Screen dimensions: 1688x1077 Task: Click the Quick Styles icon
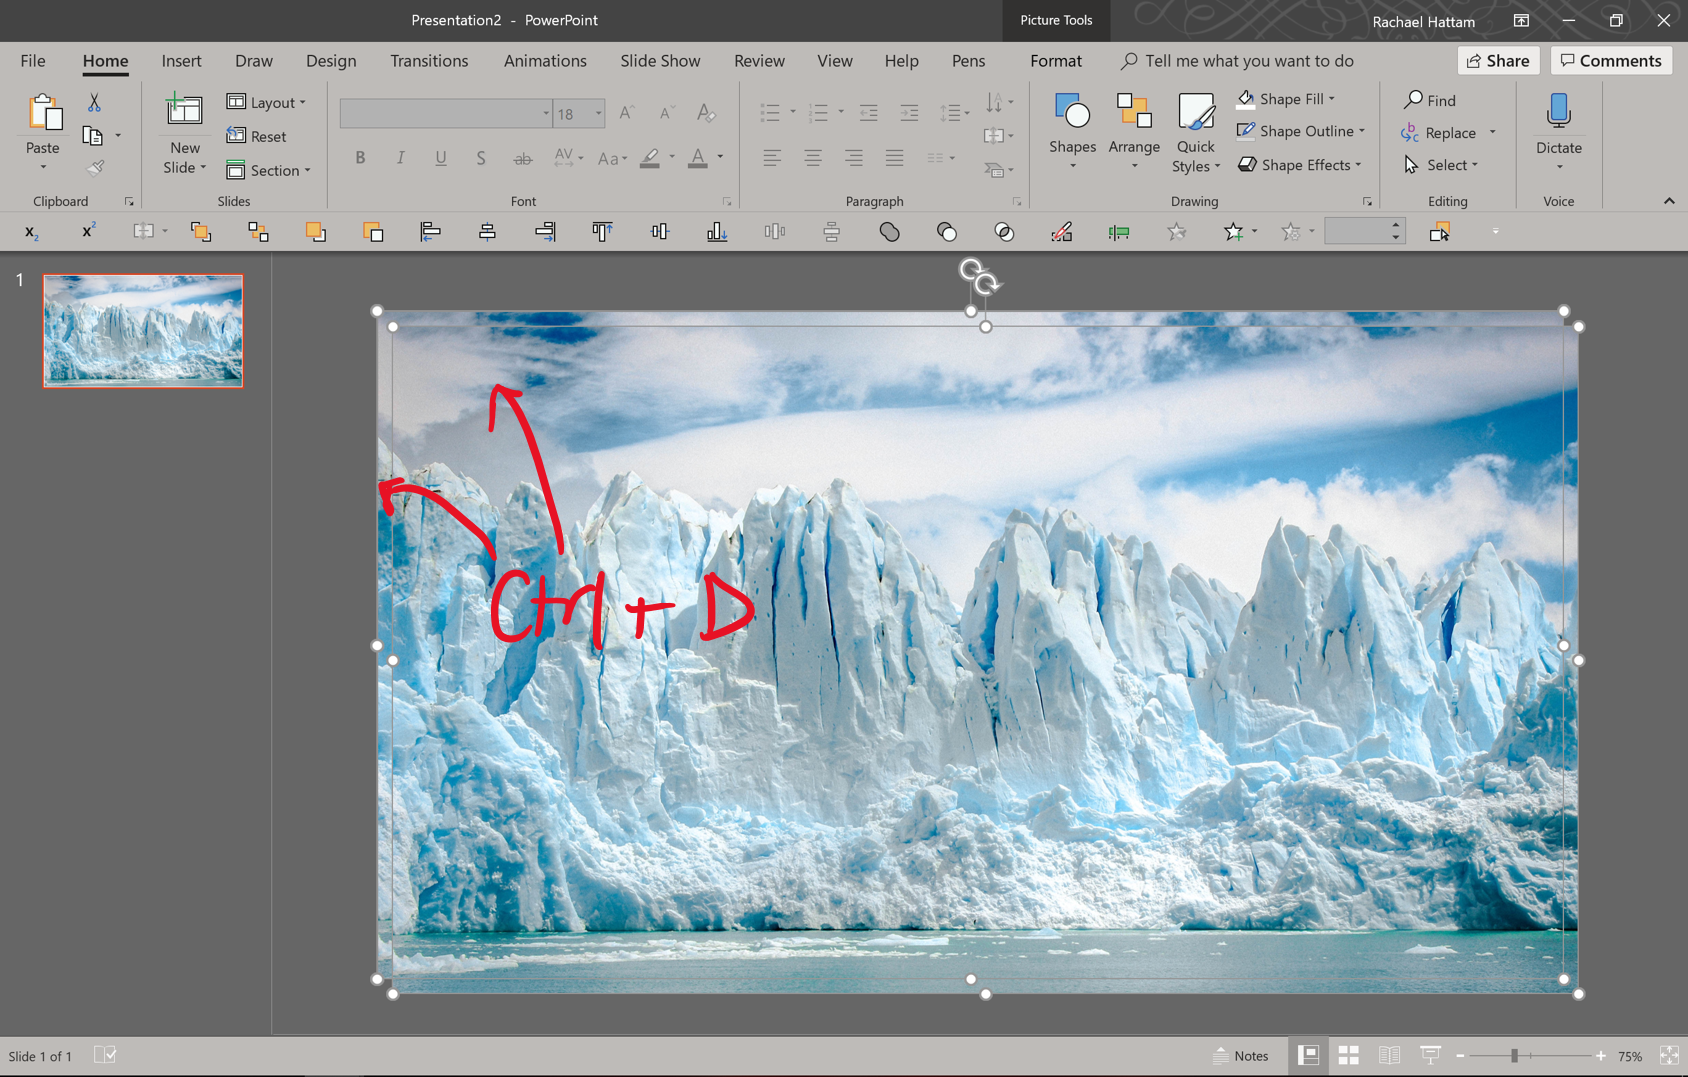(x=1195, y=130)
